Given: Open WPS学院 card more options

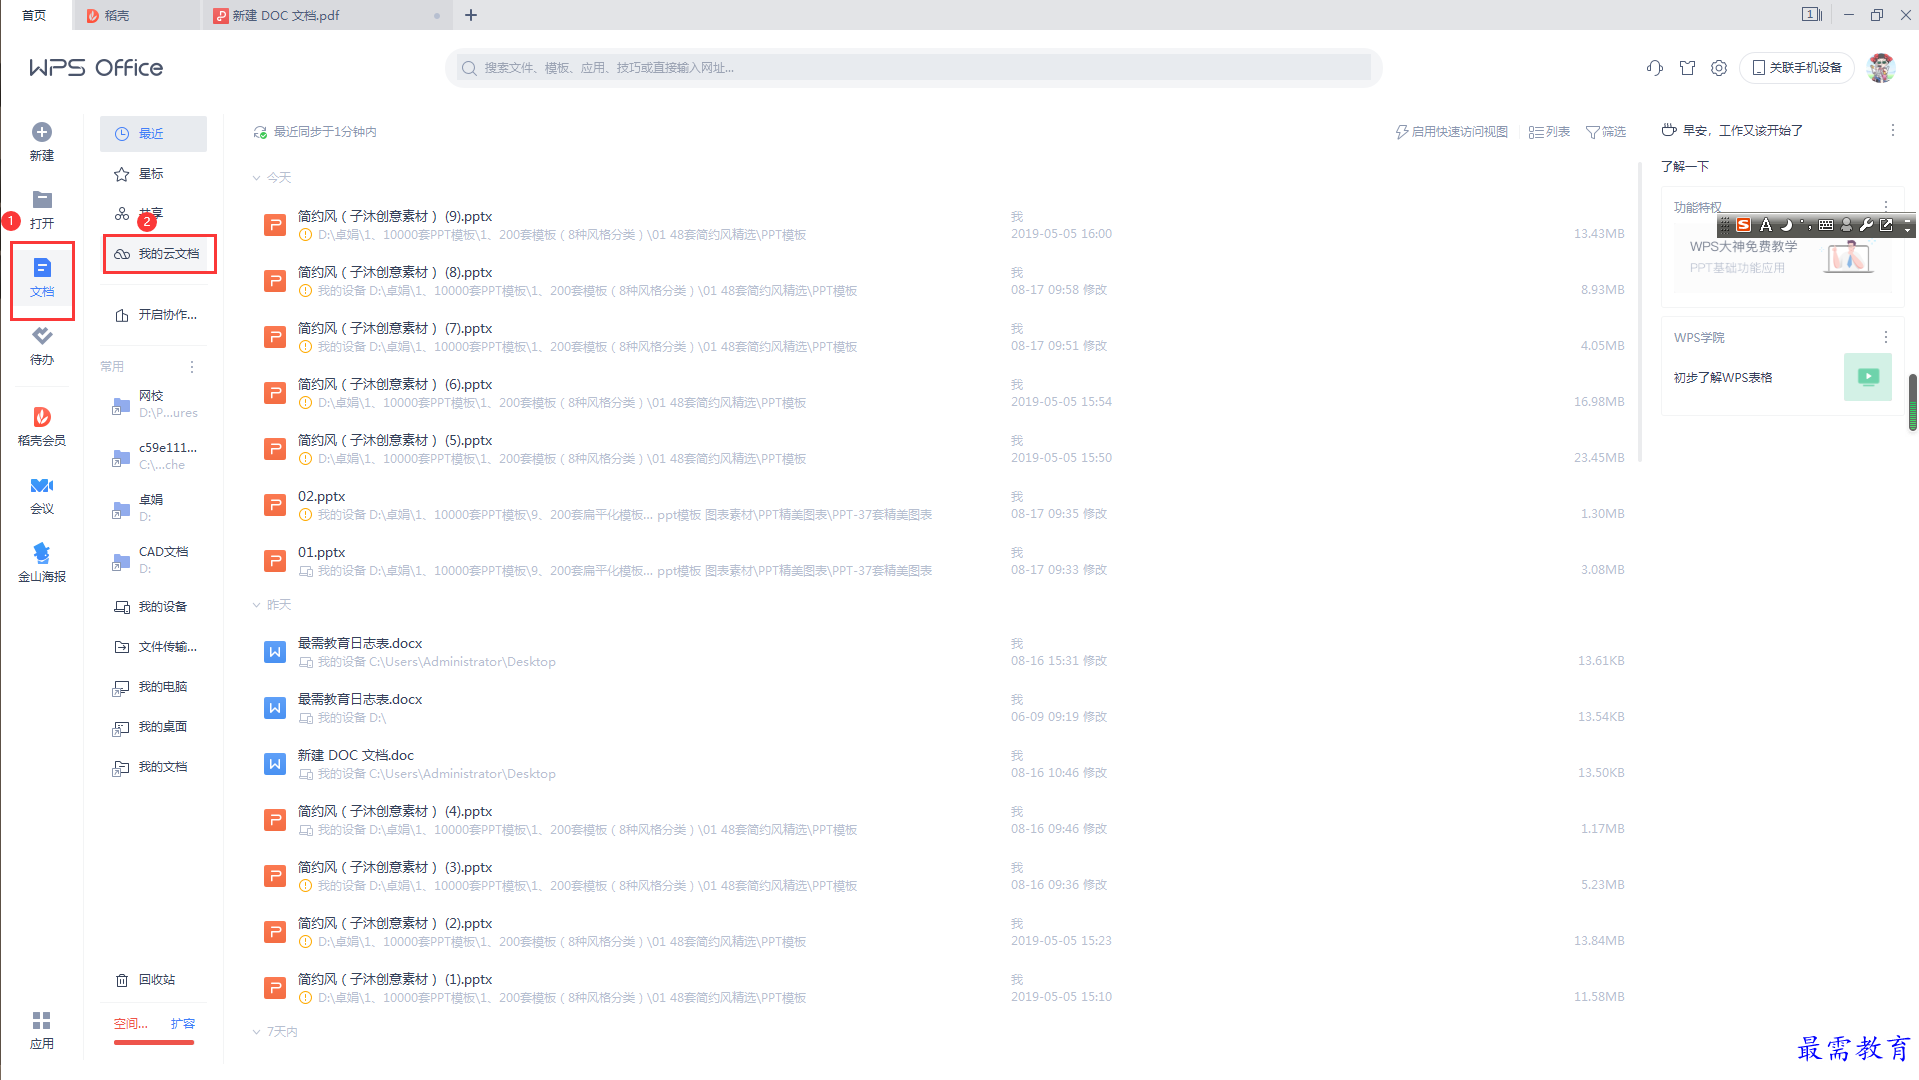Looking at the screenshot, I should [1886, 338].
